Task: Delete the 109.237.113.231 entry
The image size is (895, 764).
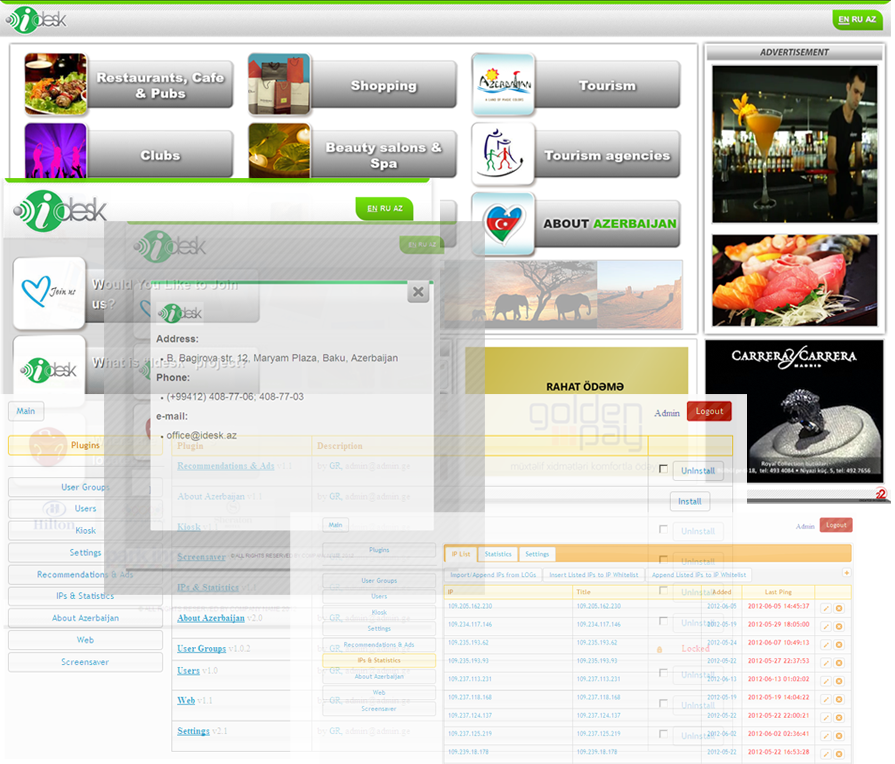Action: [839, 681]
